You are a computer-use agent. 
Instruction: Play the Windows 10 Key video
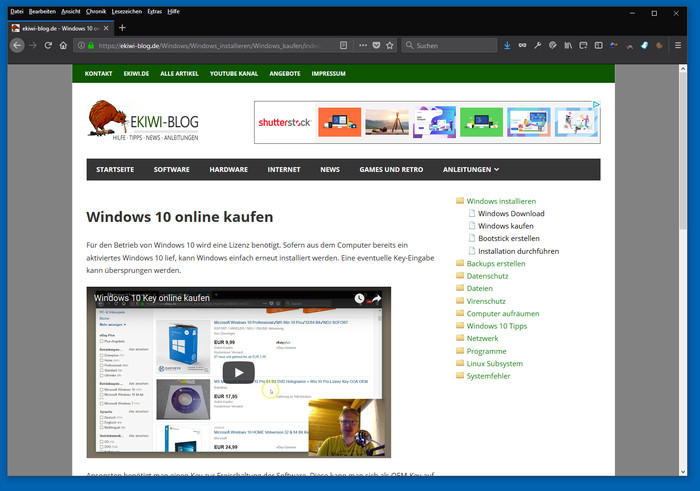[x=239, y=372]
